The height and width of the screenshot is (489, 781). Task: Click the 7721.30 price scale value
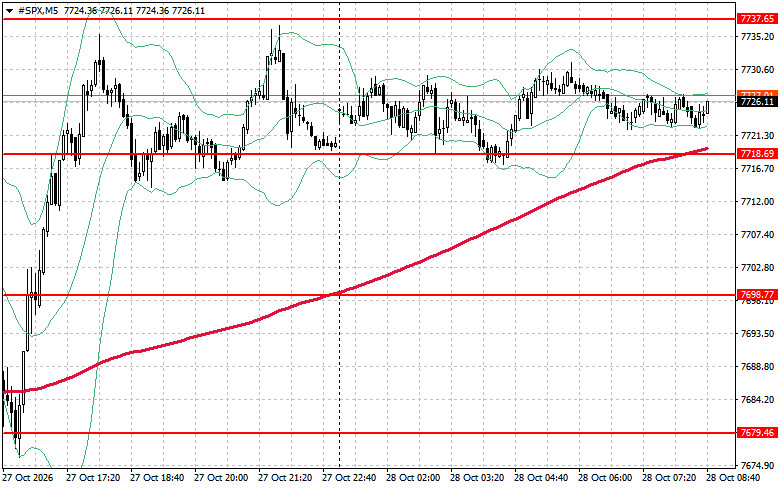pyautogui.click(x=758, y=135)
